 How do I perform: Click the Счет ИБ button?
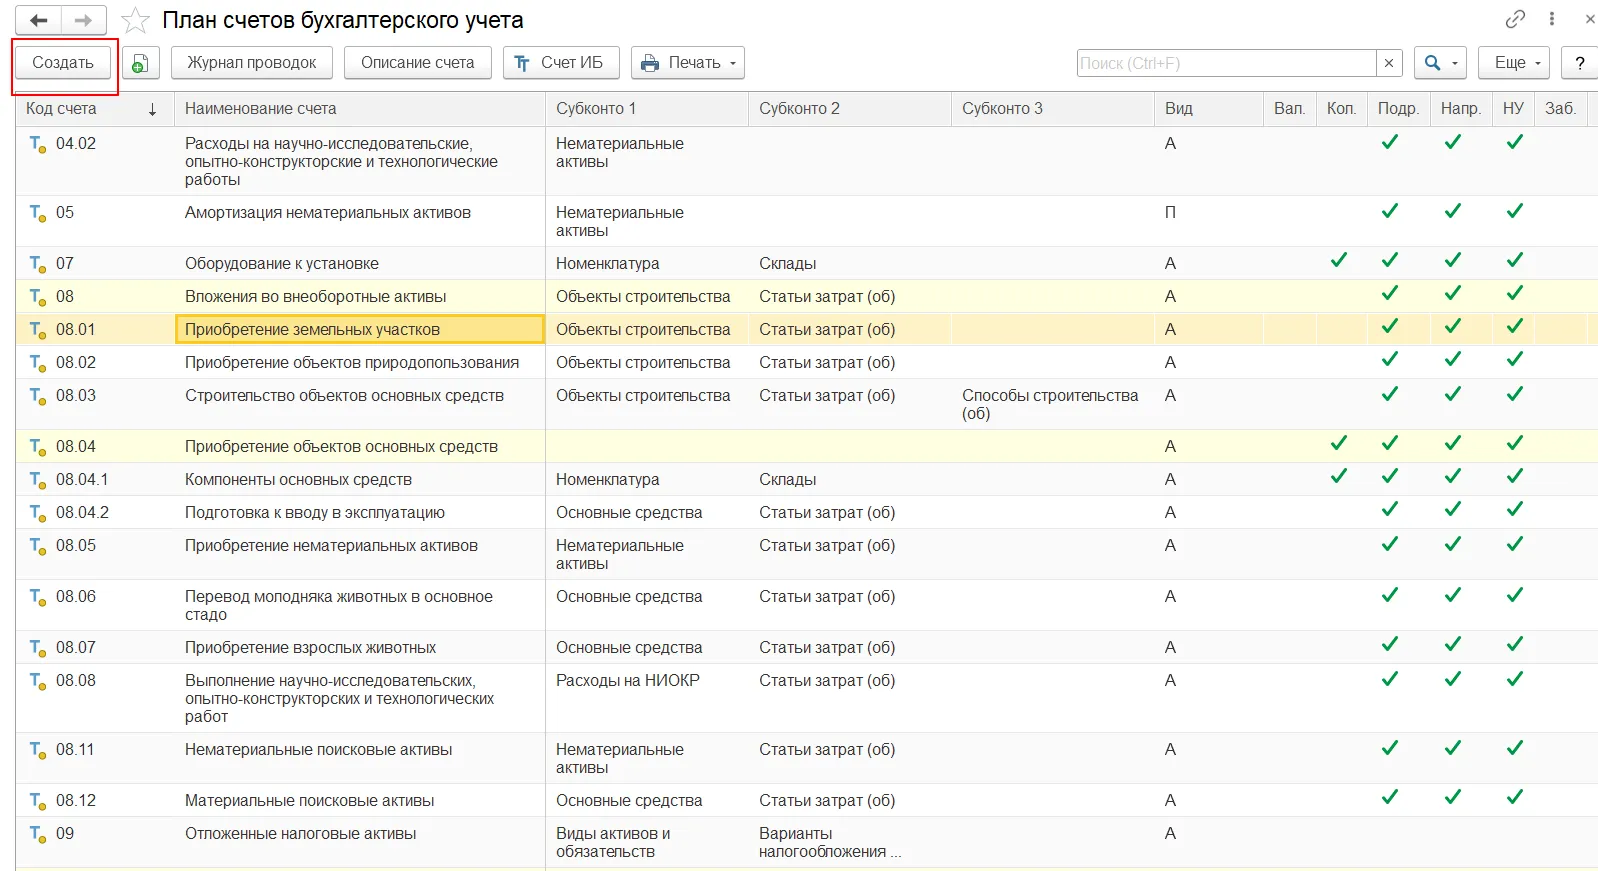(x=561, y=63)
